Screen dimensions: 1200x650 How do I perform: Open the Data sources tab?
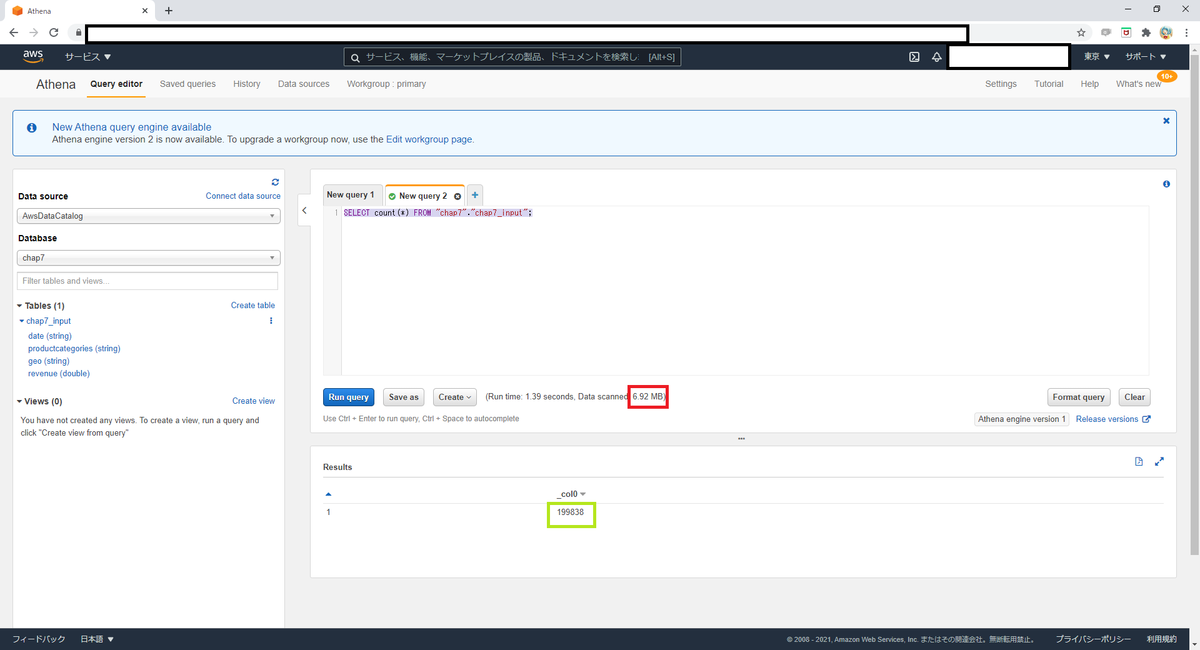coord(304,84)
